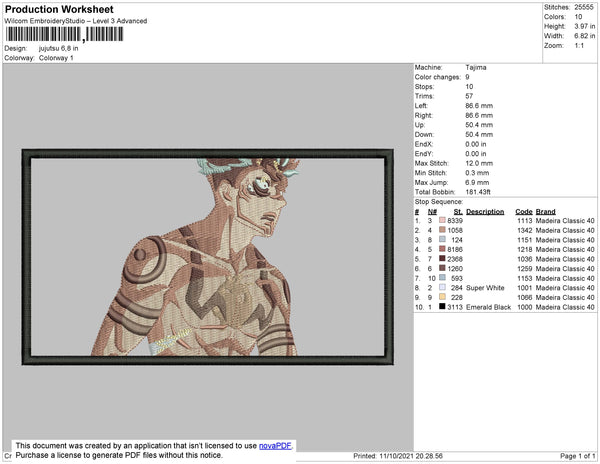The image size is (600, 464).
Task: Click the Color changes value '9'
Action: (x=468, y=77)
